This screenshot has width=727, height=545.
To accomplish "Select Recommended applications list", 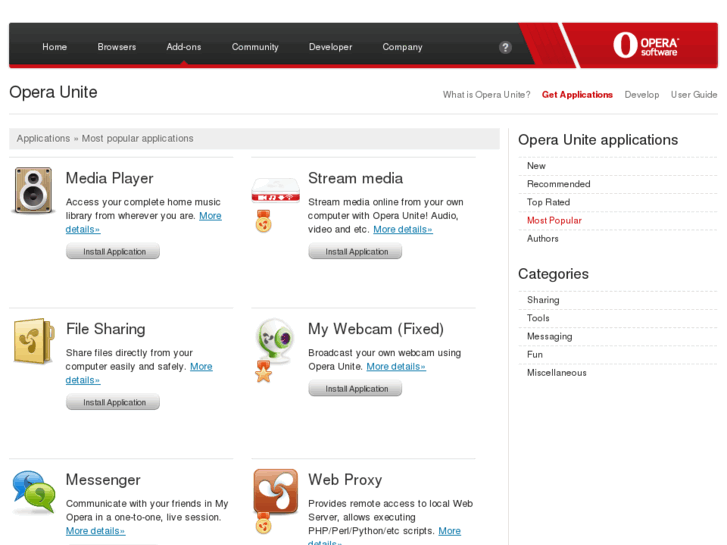I will (559, 184).
